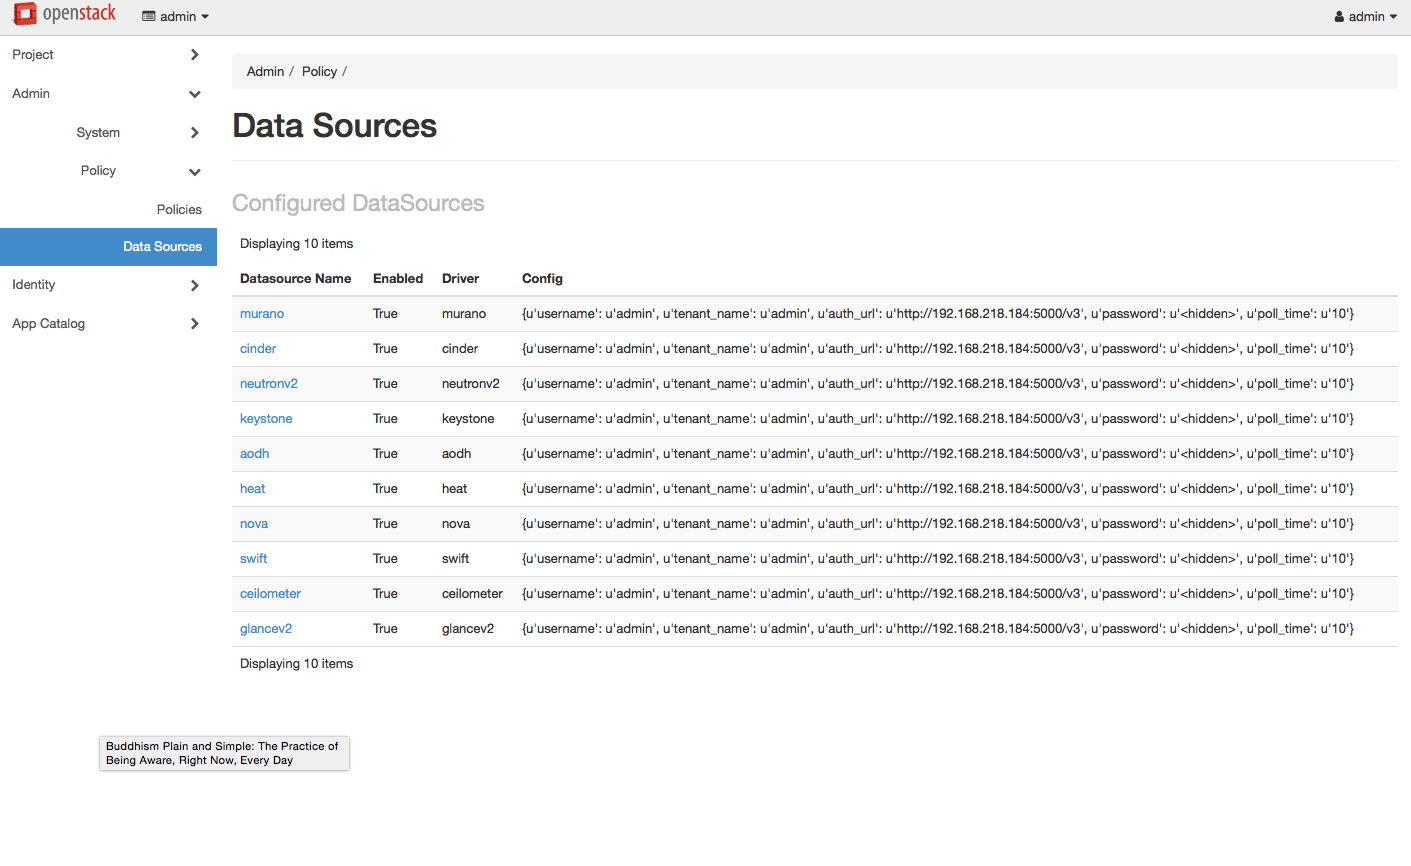Open the glancev2 datasource link
This screenshot has width=1411, height=866.
(266, 629)
